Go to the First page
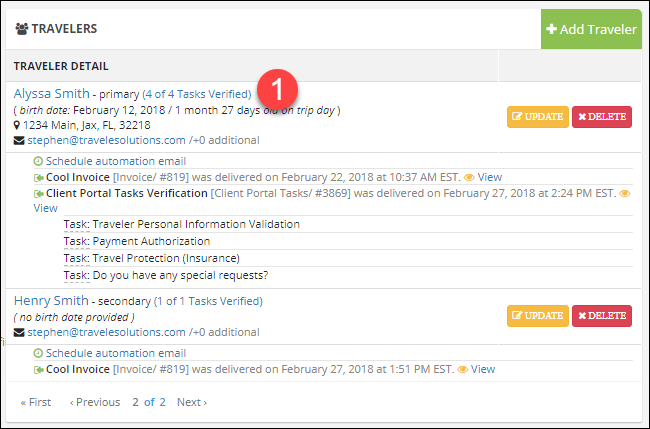650x429 pixels. pyautogui.click(x=36, y=402)
